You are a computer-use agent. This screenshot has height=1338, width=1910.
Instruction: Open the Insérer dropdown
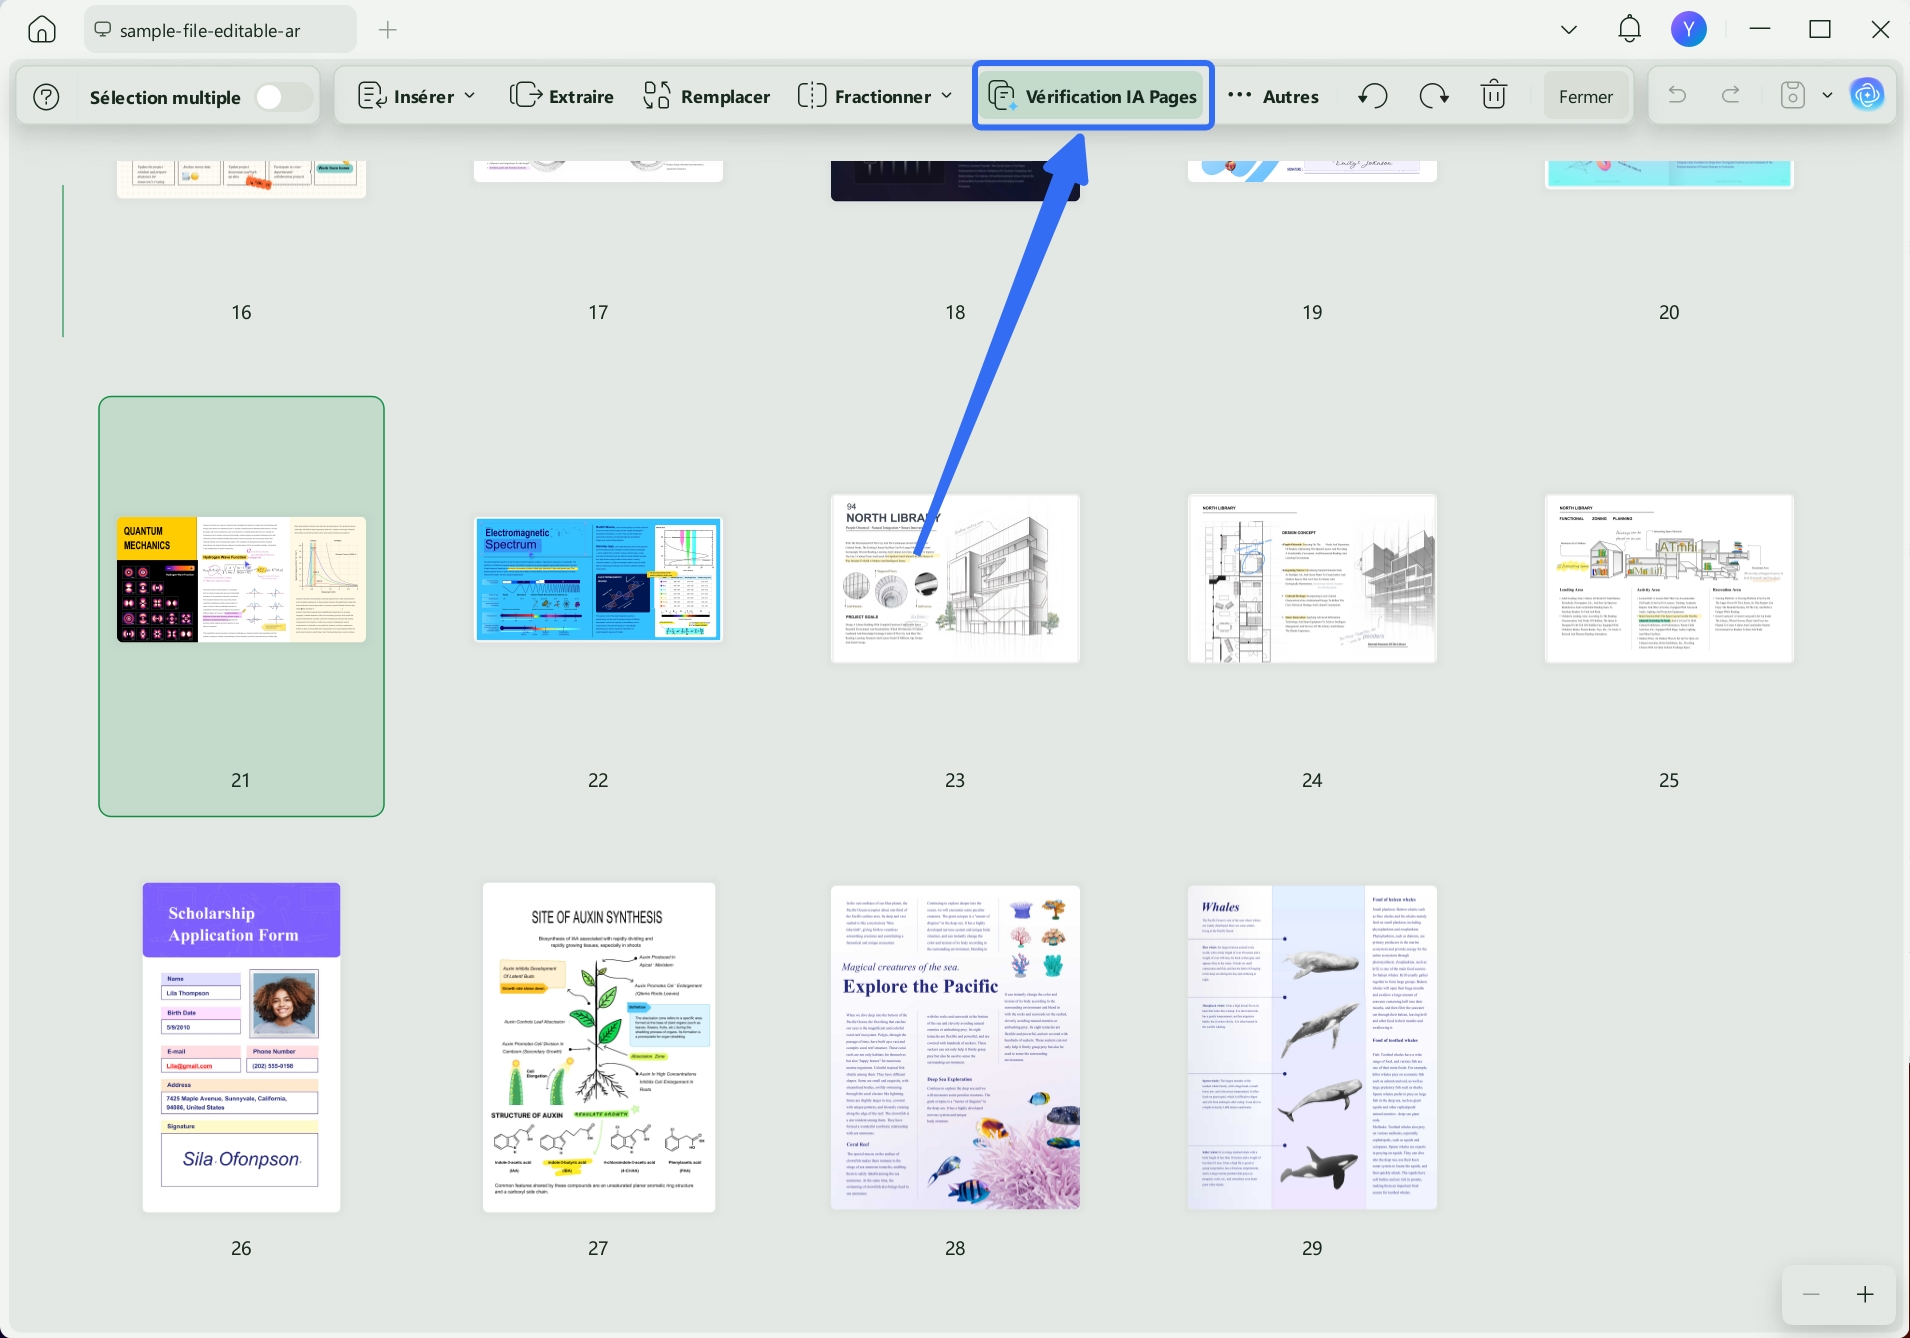[416, 97]
